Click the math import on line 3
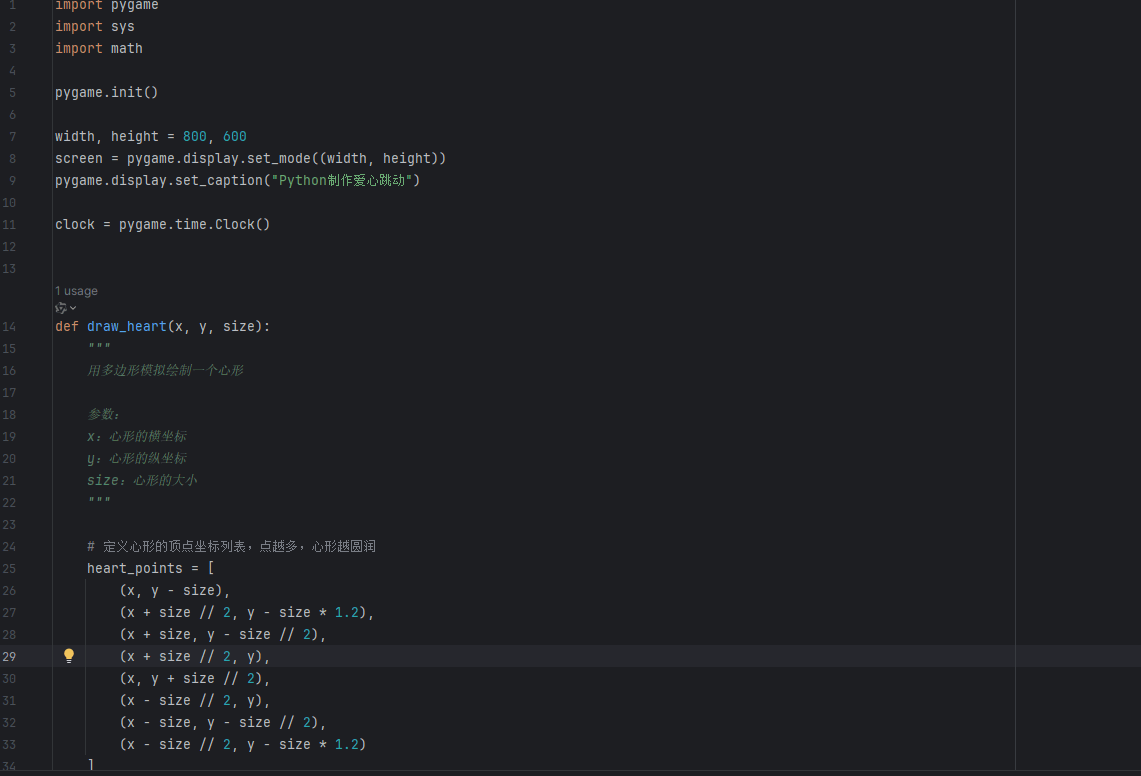1141x776 pixels. point(126,48)
